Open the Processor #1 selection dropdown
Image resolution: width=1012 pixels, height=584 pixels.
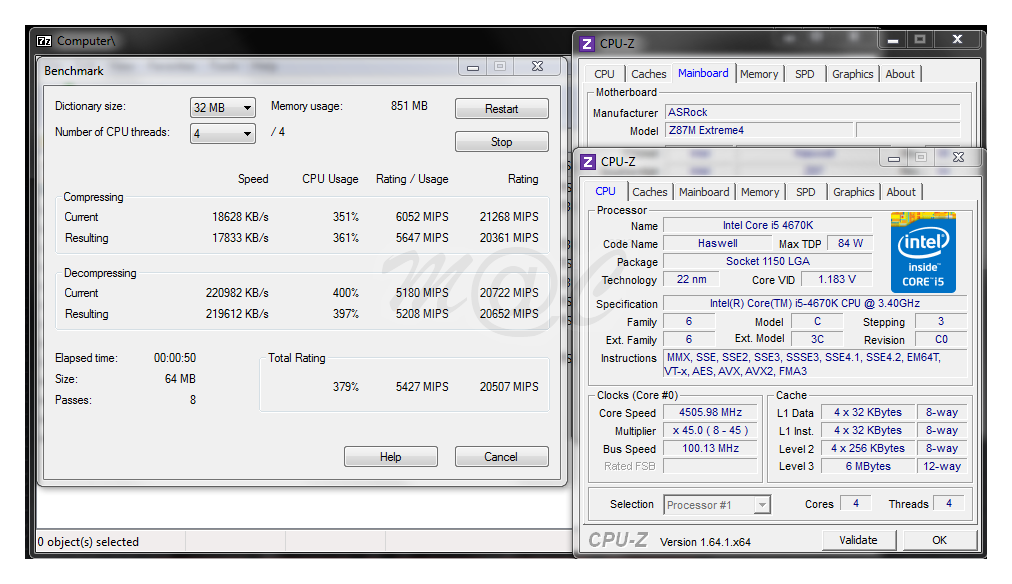[x=717, y=505]
